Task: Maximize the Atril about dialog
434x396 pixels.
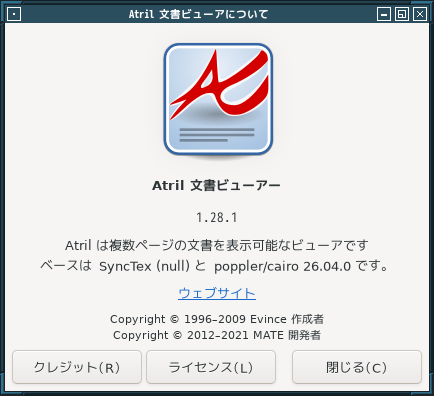Action: click(402, 14)
